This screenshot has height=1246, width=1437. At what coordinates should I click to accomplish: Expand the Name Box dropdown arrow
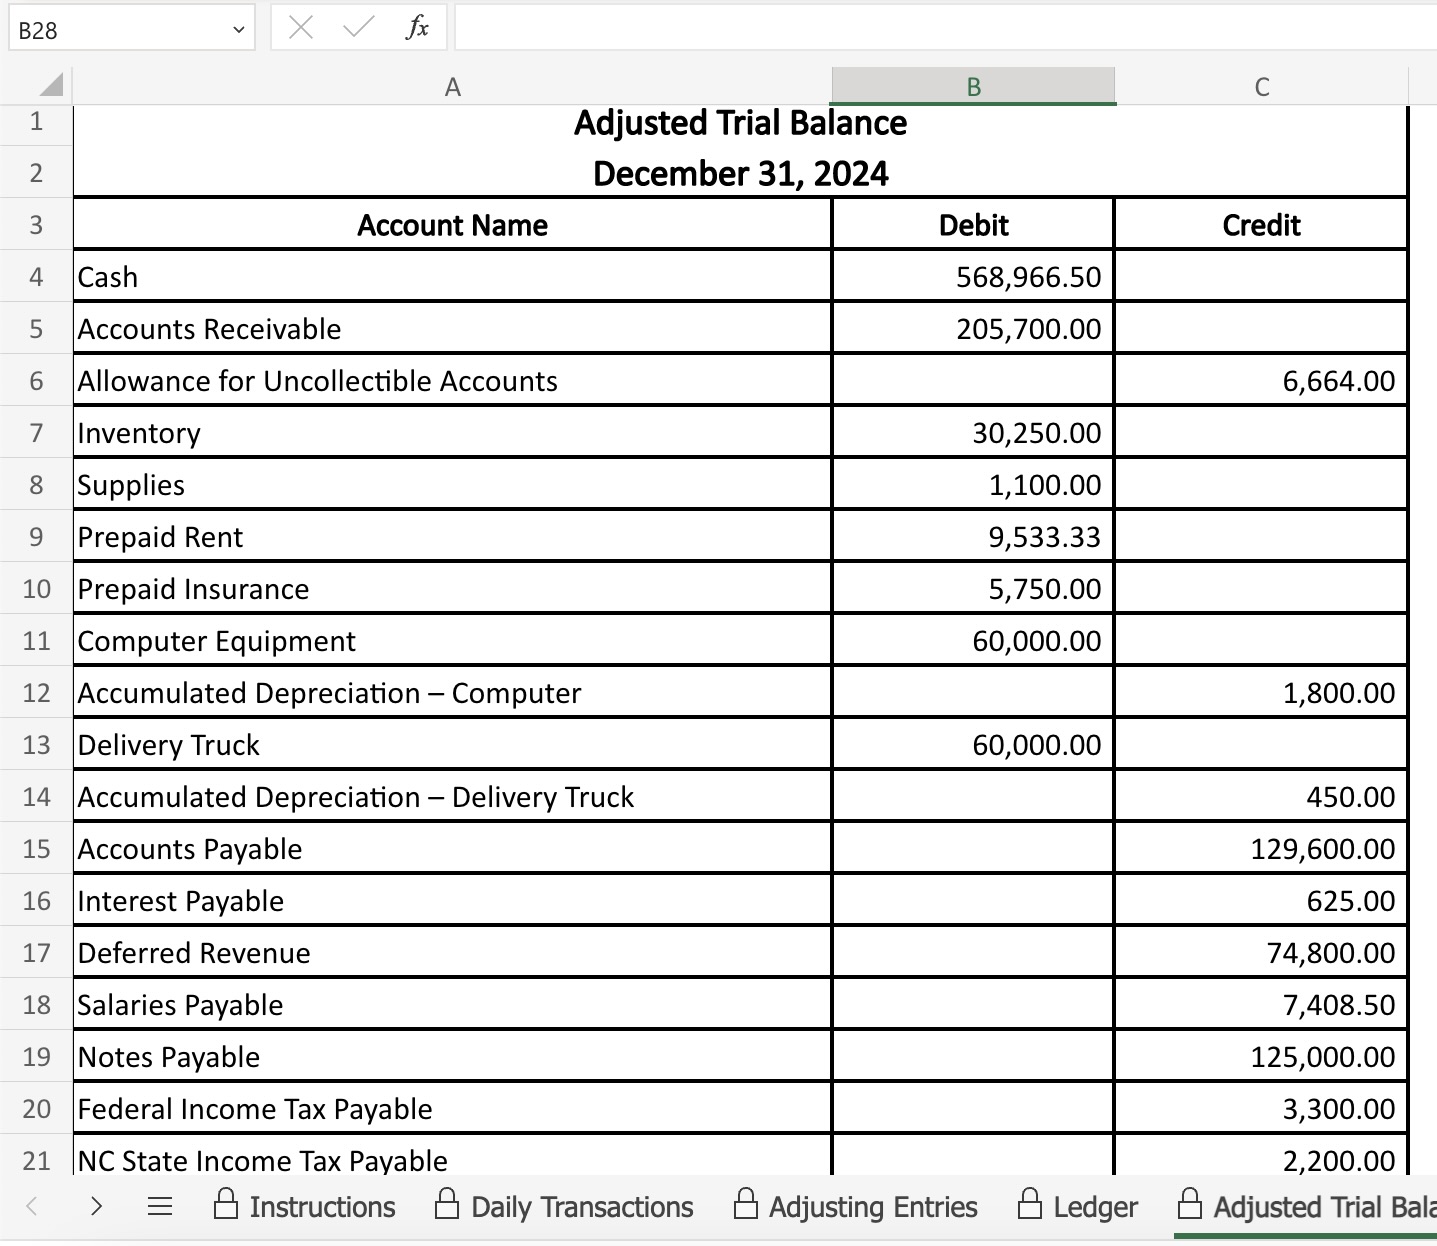(x=238, y=30)
